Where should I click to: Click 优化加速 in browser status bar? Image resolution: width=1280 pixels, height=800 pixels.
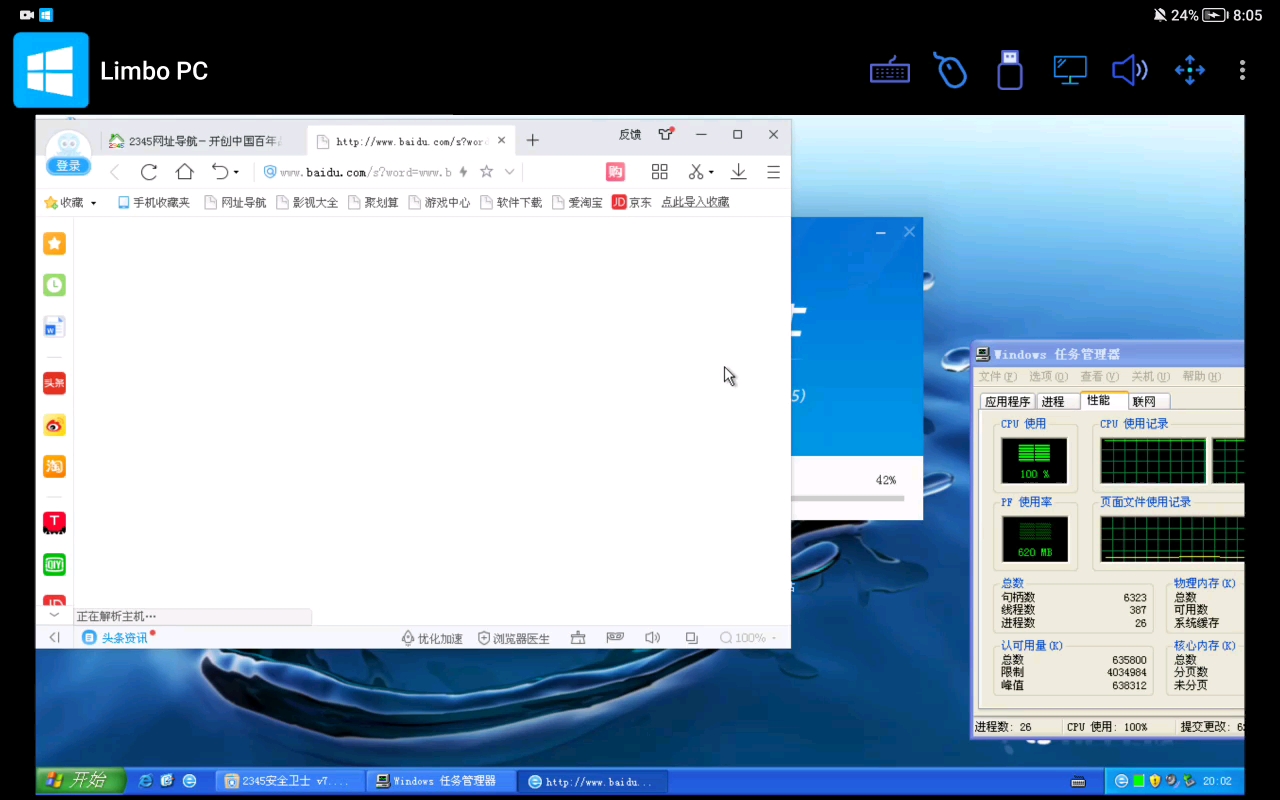point(432,638)
